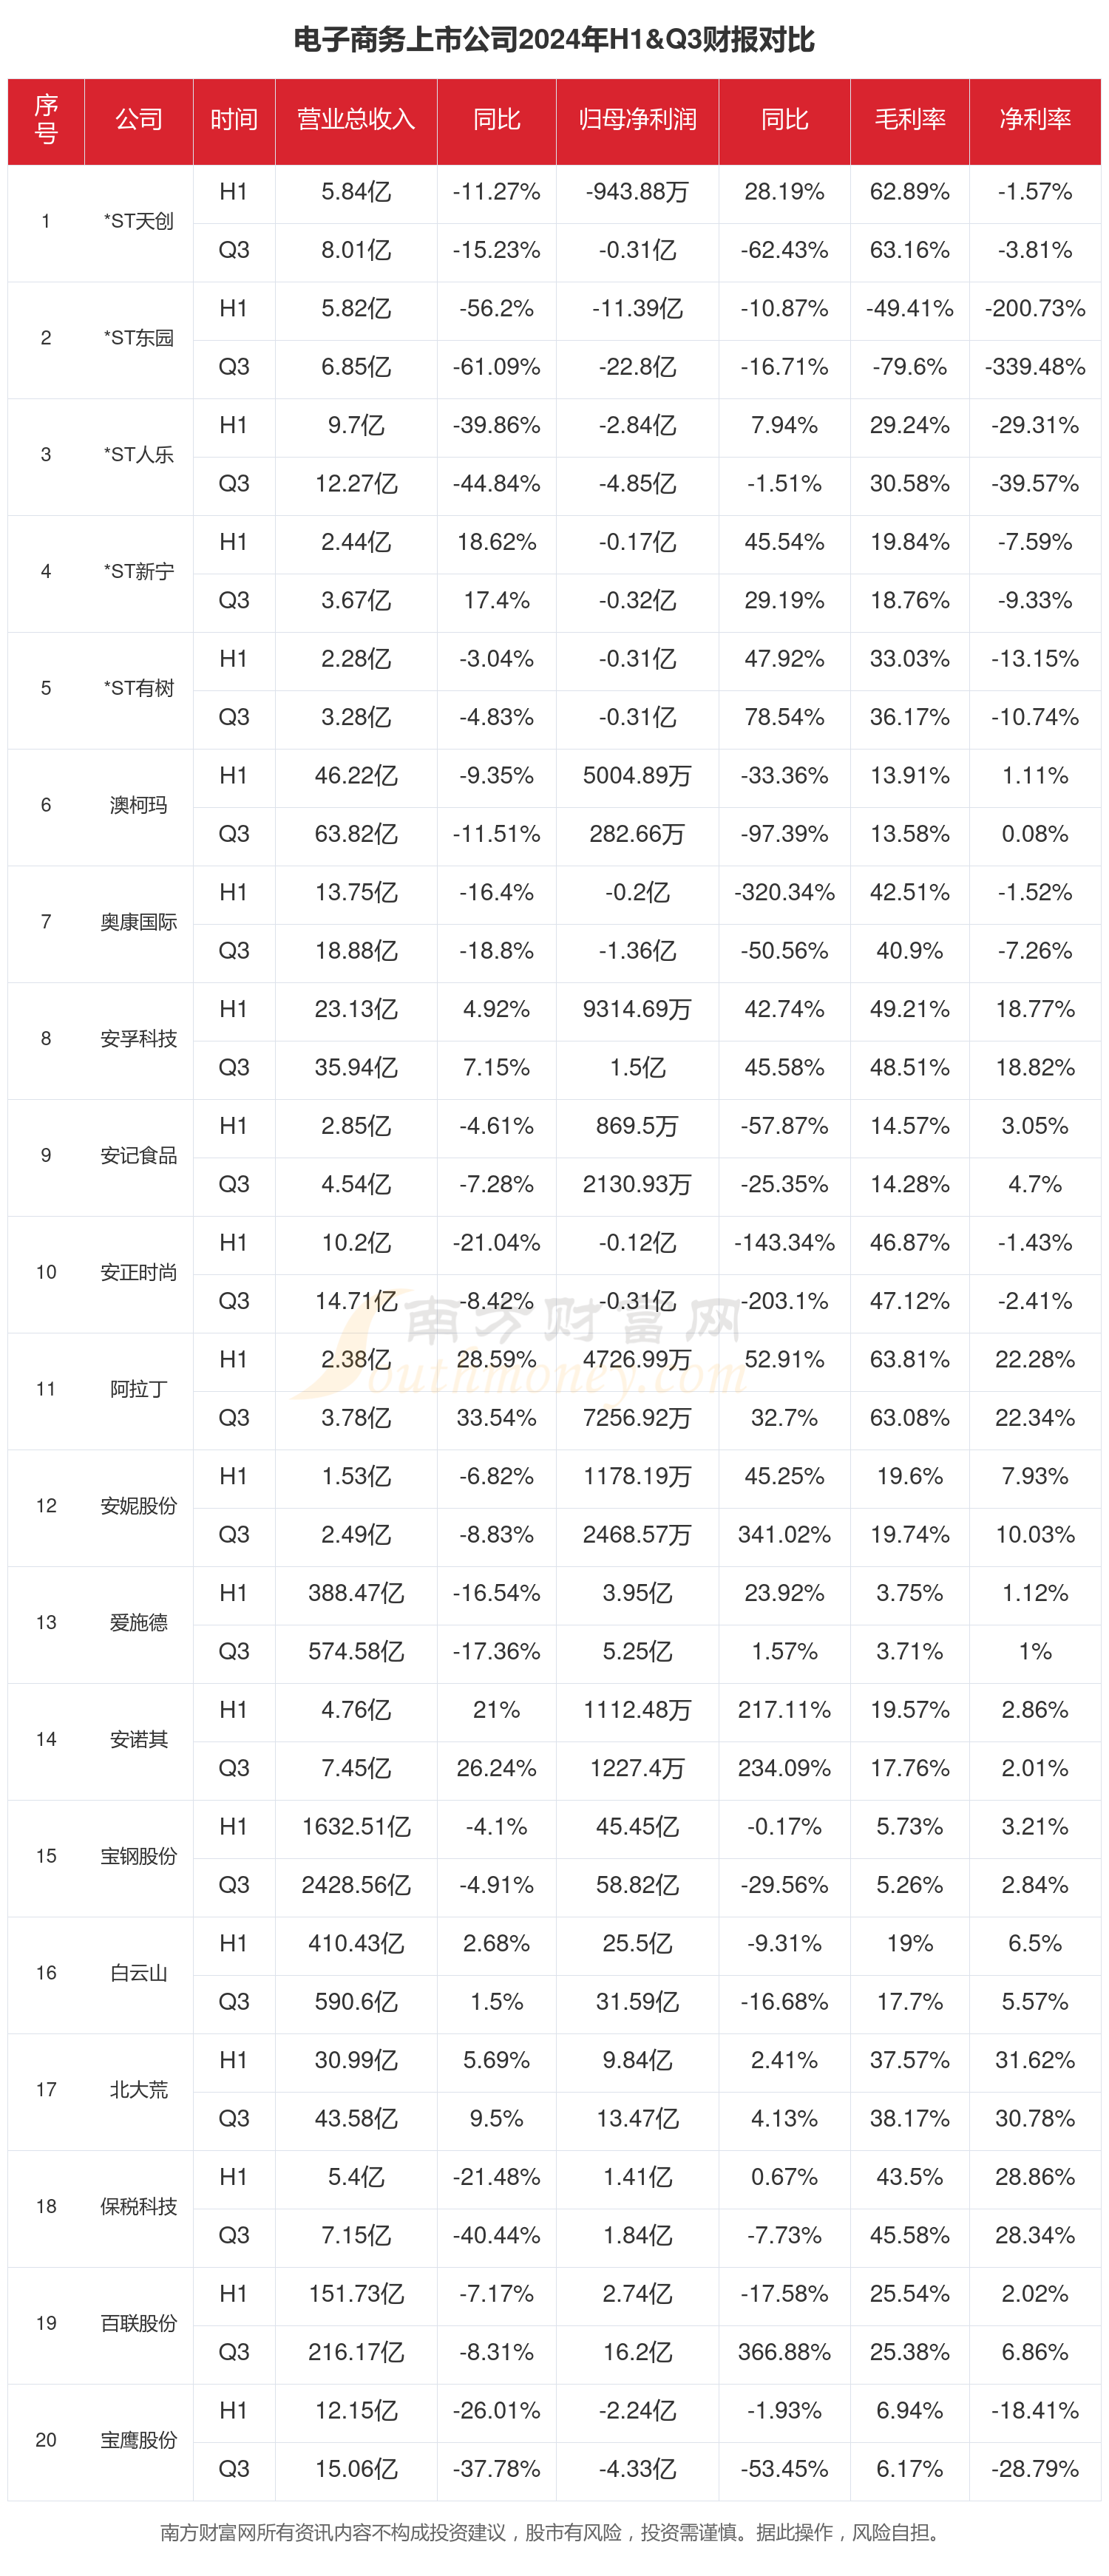Select the 净利率 column header
Screen dimensions: 1109x2576
click(1034, 120)
